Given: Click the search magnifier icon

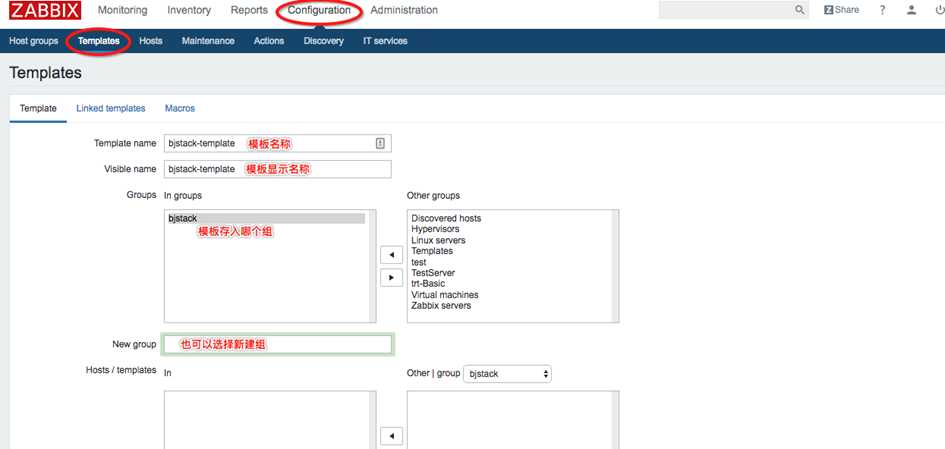Looking at the screenshot, I should coord(800,10).
